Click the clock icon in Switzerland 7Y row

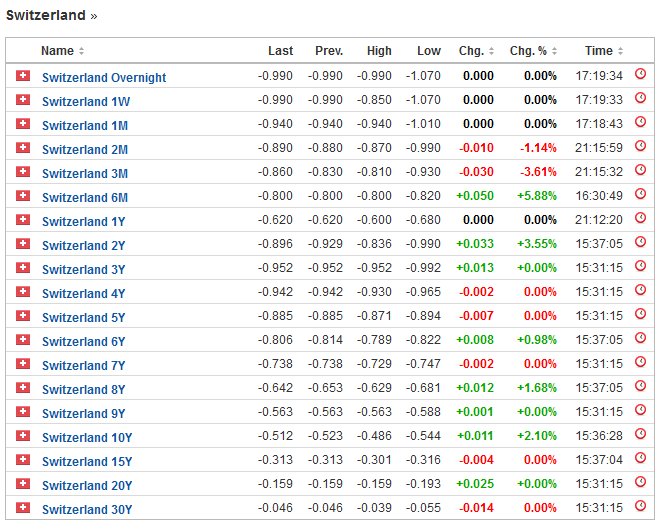tap(640, 362)
